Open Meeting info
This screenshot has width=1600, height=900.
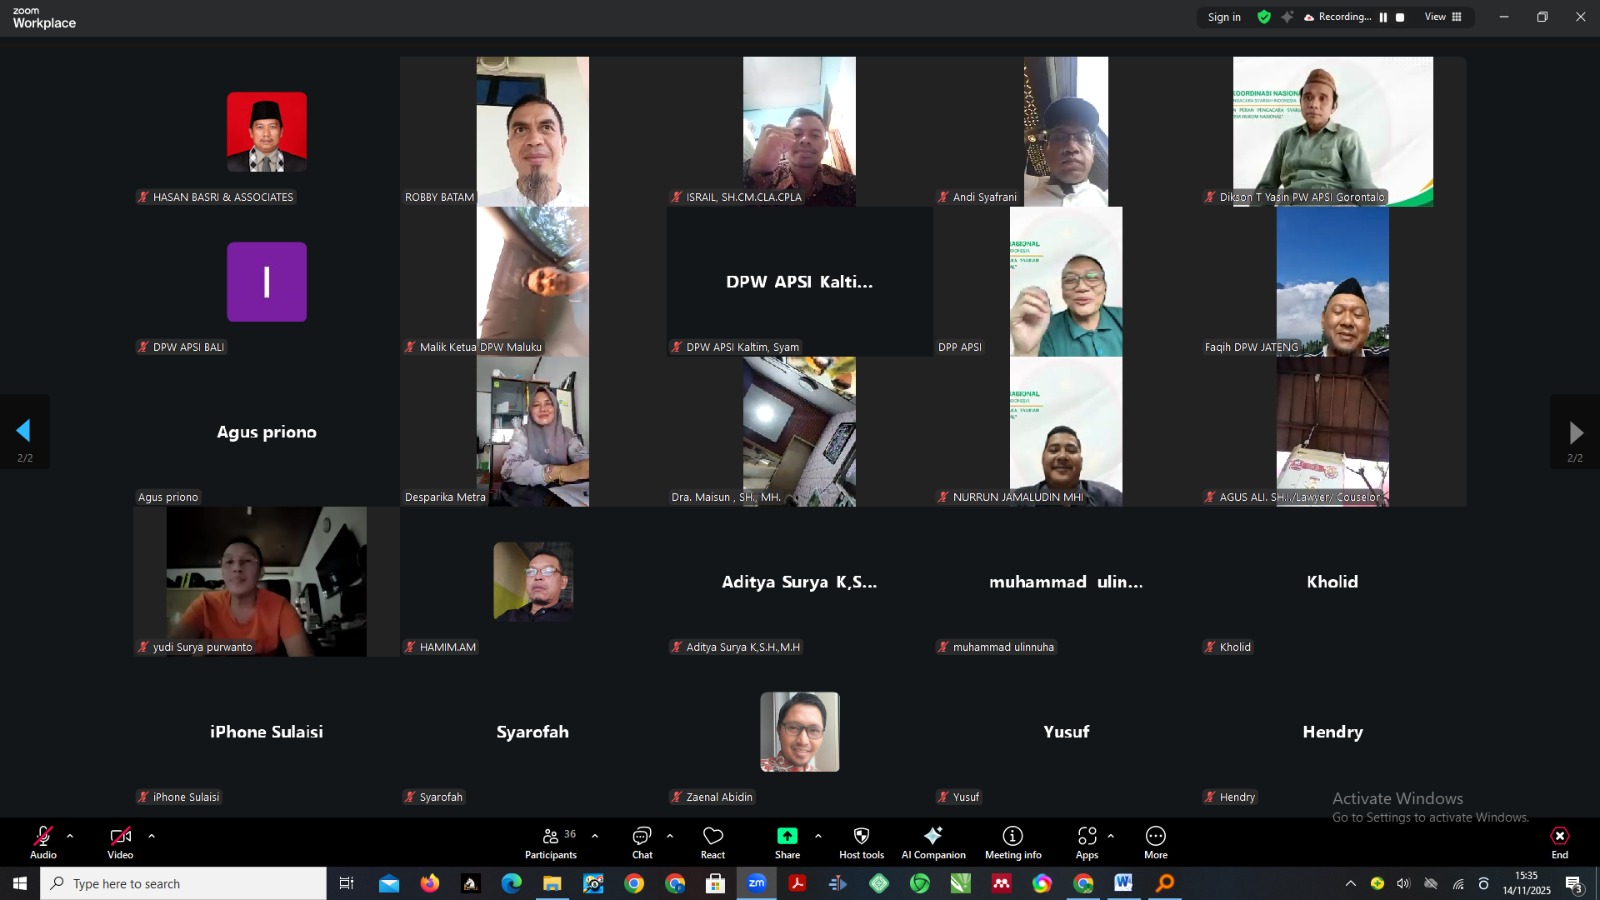pyautogui.click(x=1013, y=842)
